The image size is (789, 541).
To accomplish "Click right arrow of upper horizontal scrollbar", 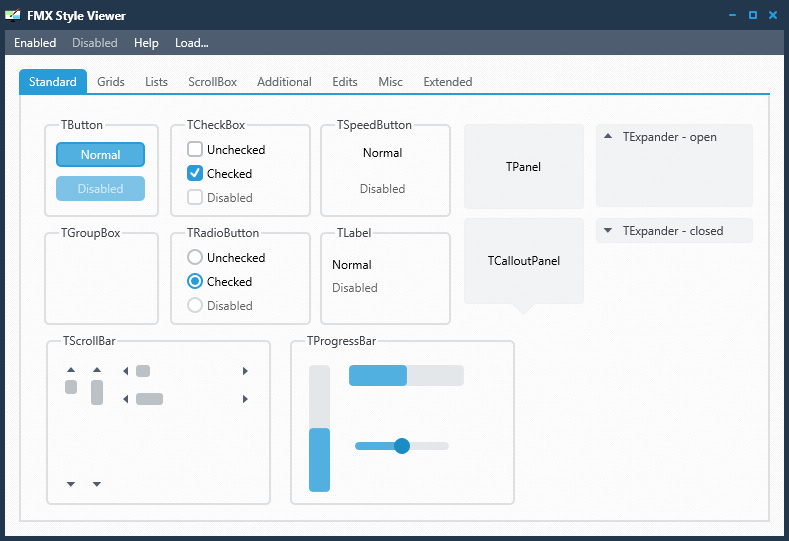I will [245, 371].
